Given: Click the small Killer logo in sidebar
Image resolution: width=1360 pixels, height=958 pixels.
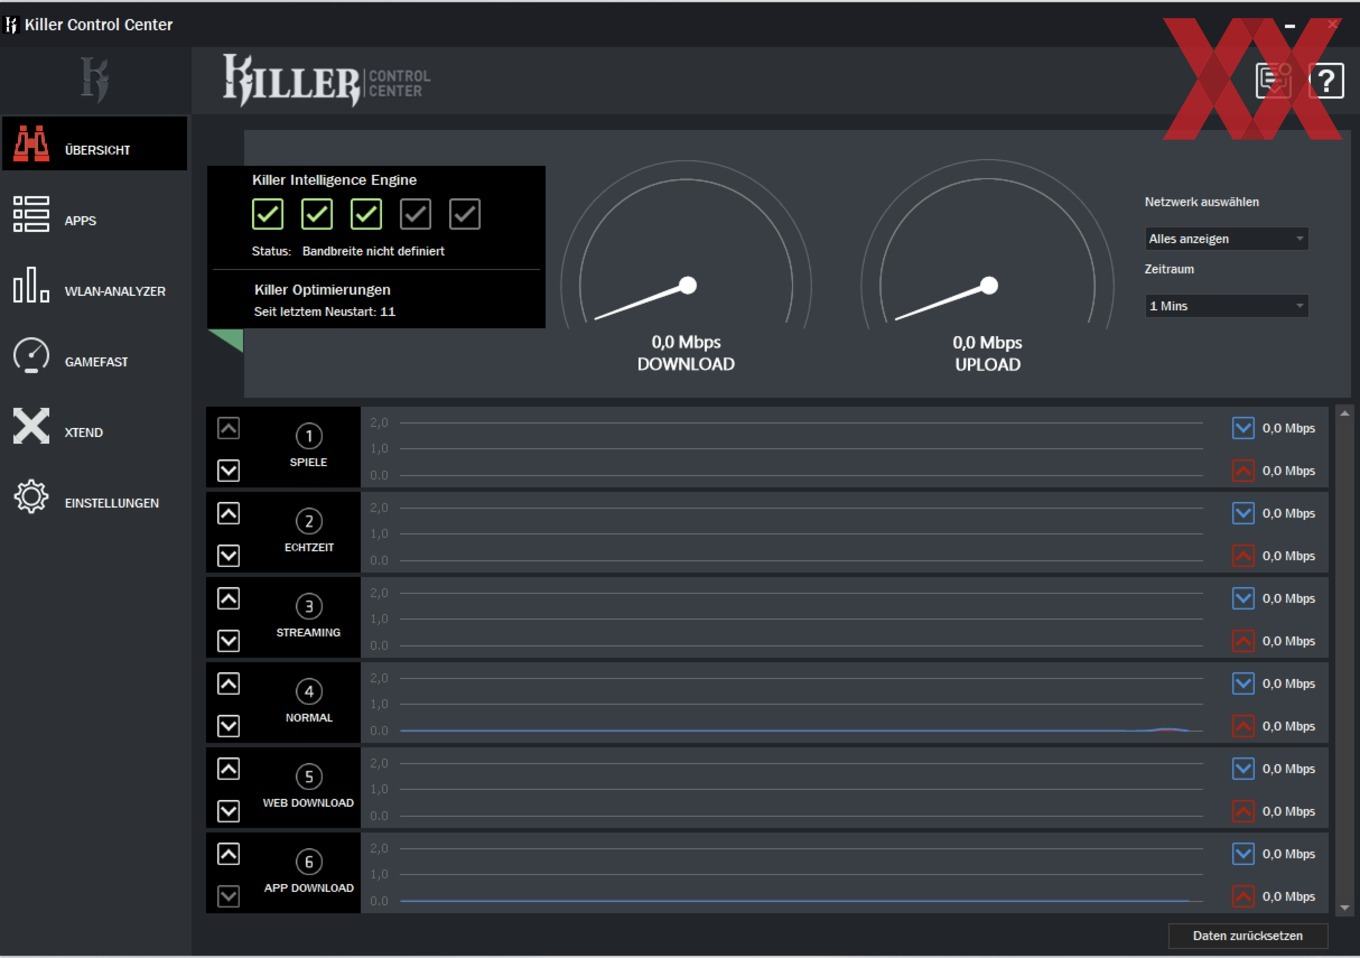Looking at the screenshot, I should tap(95, 80).
